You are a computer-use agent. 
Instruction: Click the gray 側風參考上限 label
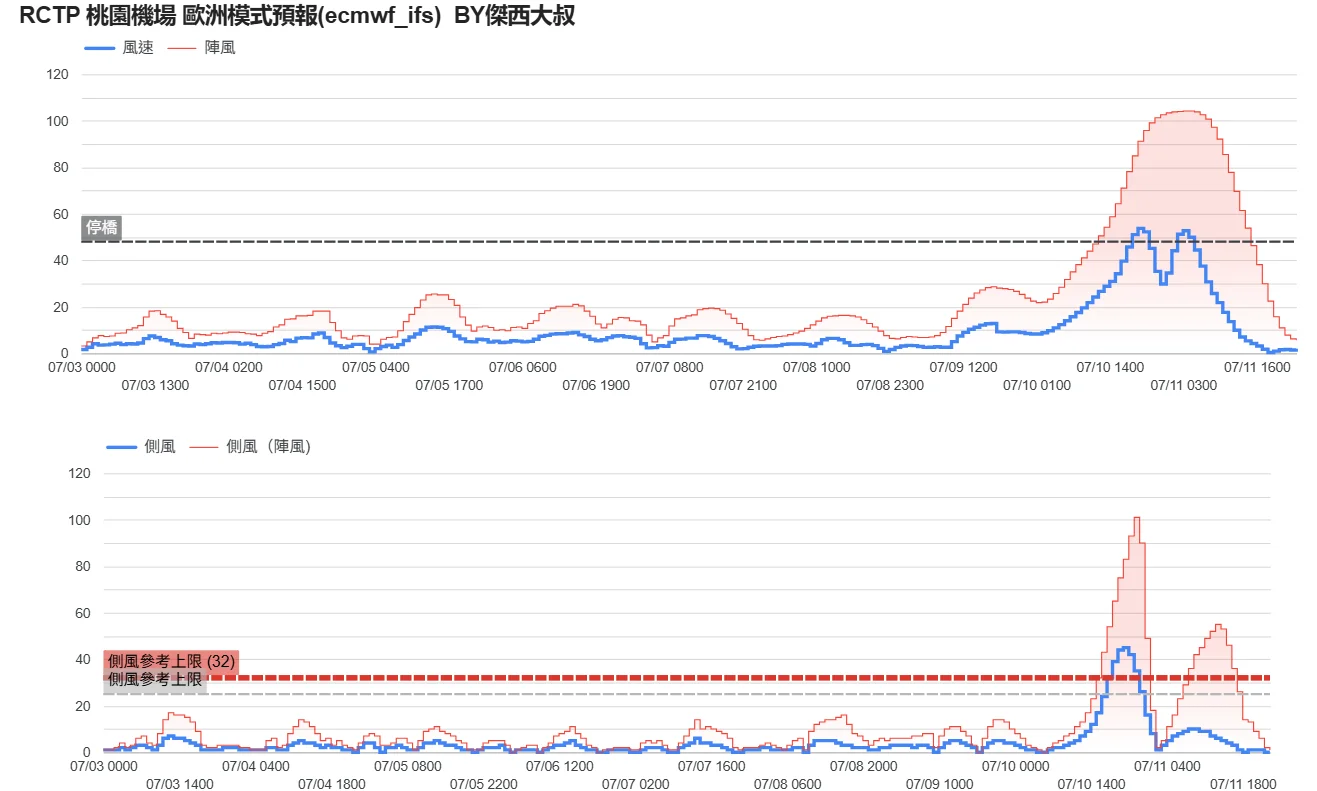155,680
